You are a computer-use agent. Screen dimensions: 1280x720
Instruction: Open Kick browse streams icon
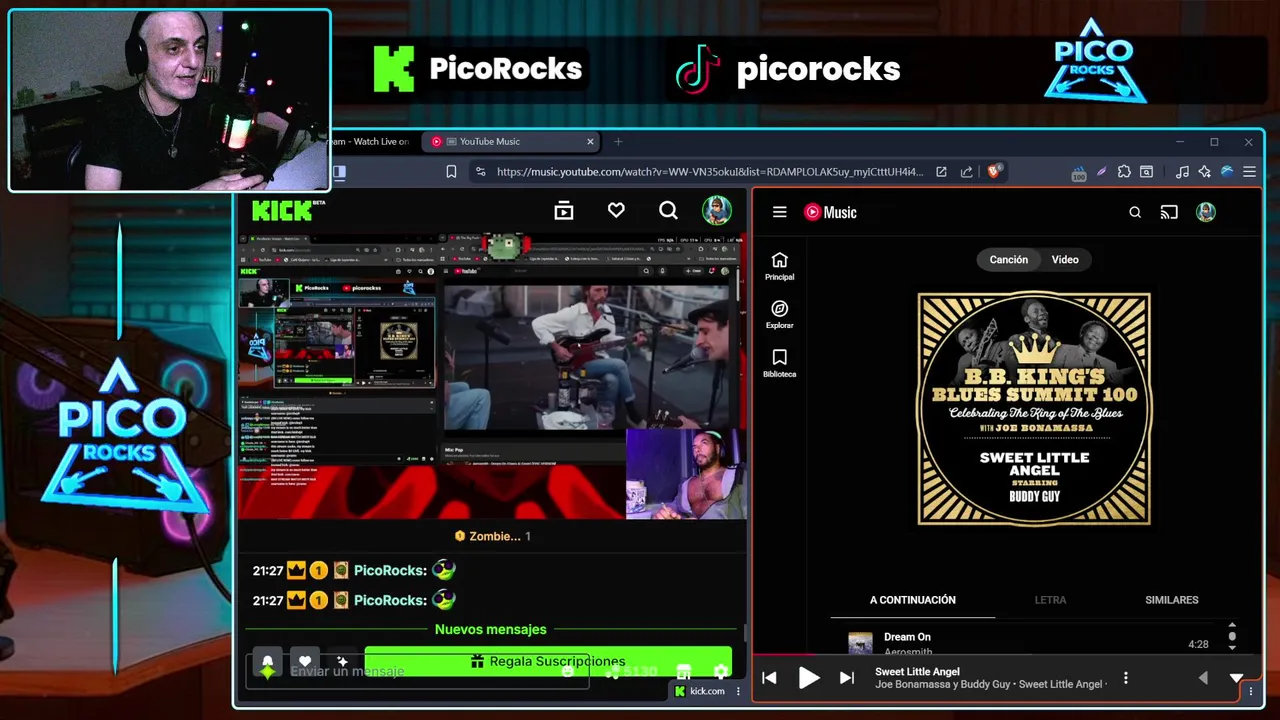[x=564, y=210]
